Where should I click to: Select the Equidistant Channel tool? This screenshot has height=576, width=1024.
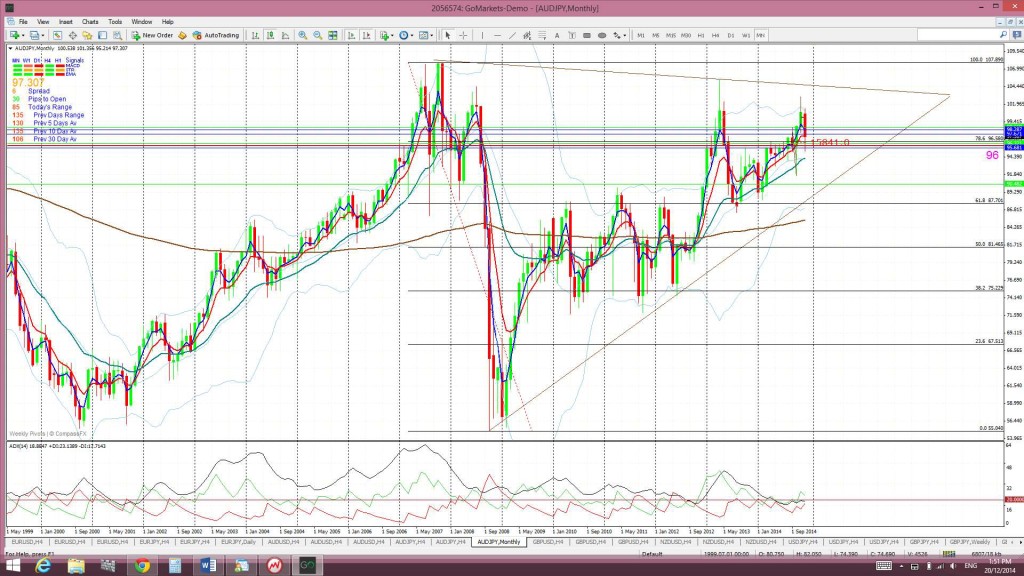pyautogui.click(x=527, y=35)
